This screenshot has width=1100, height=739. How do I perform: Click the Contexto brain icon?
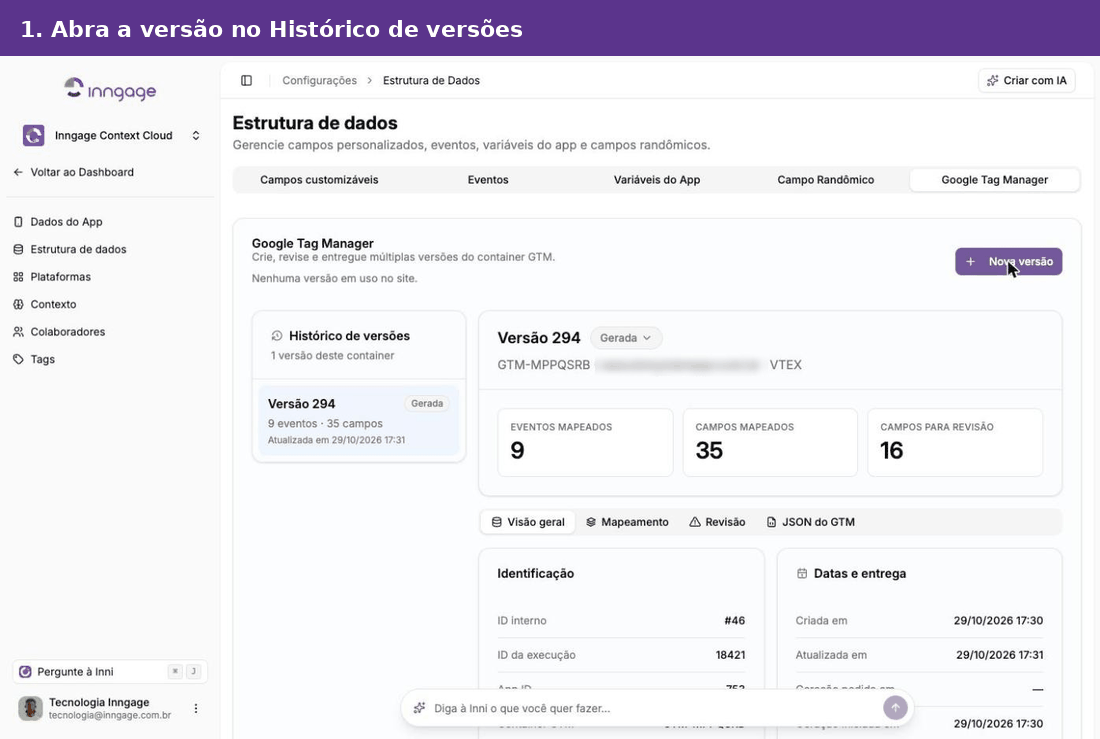pos(18,304)
